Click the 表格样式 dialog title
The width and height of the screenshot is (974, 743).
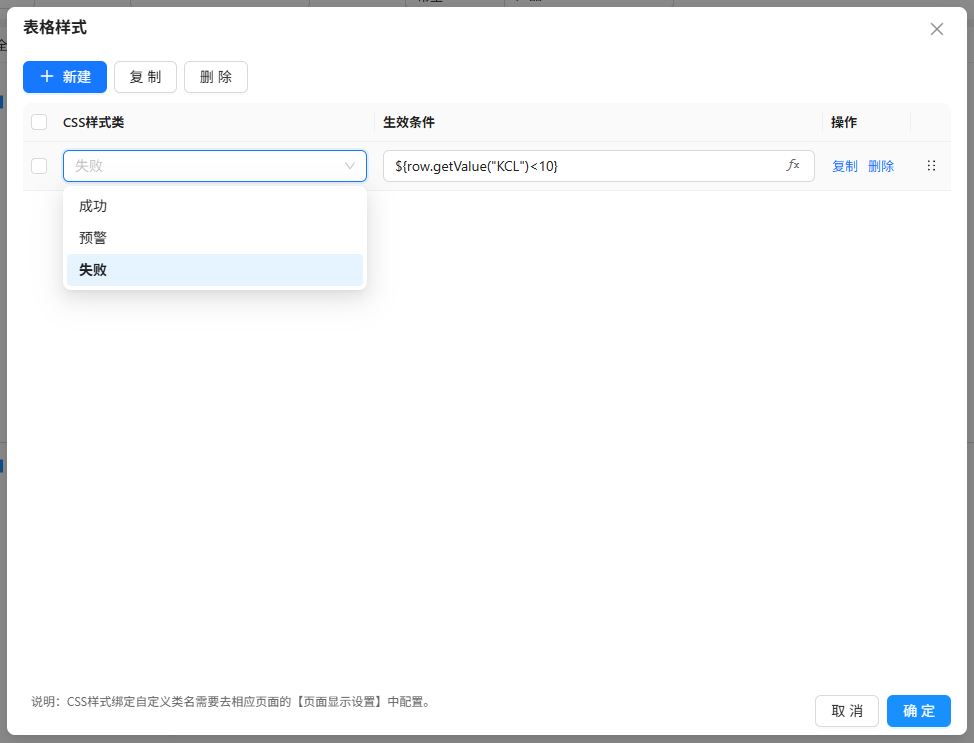click(55, 27)
